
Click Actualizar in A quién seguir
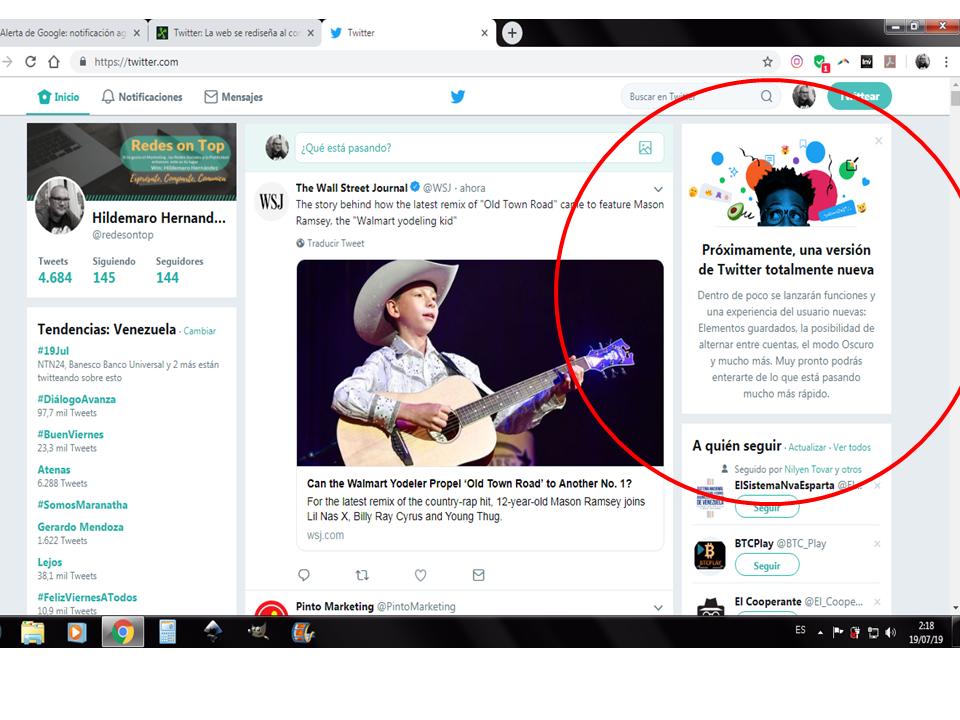[807, 447]
